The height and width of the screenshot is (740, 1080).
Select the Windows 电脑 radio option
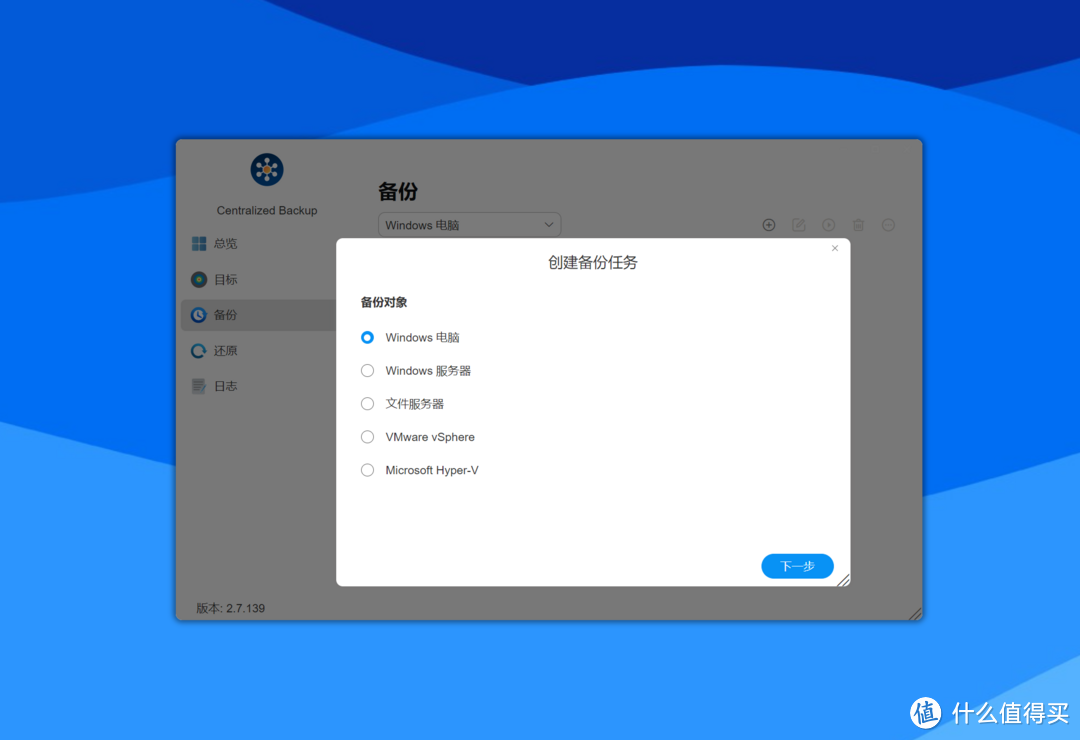point(367,337)
